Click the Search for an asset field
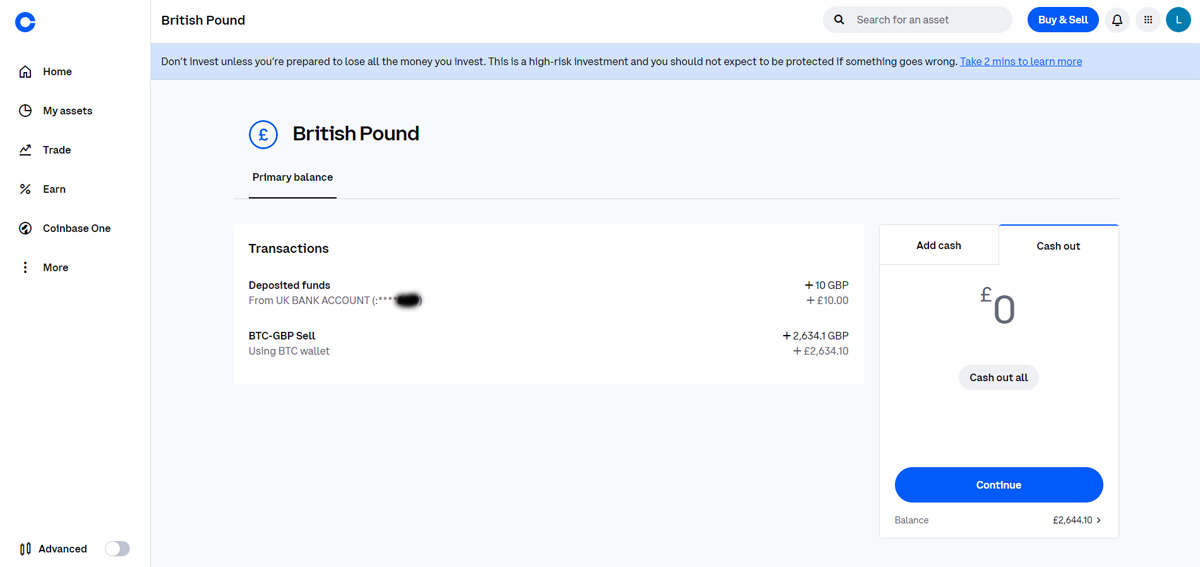1200x567 pixels. click(x=918, y=20)
